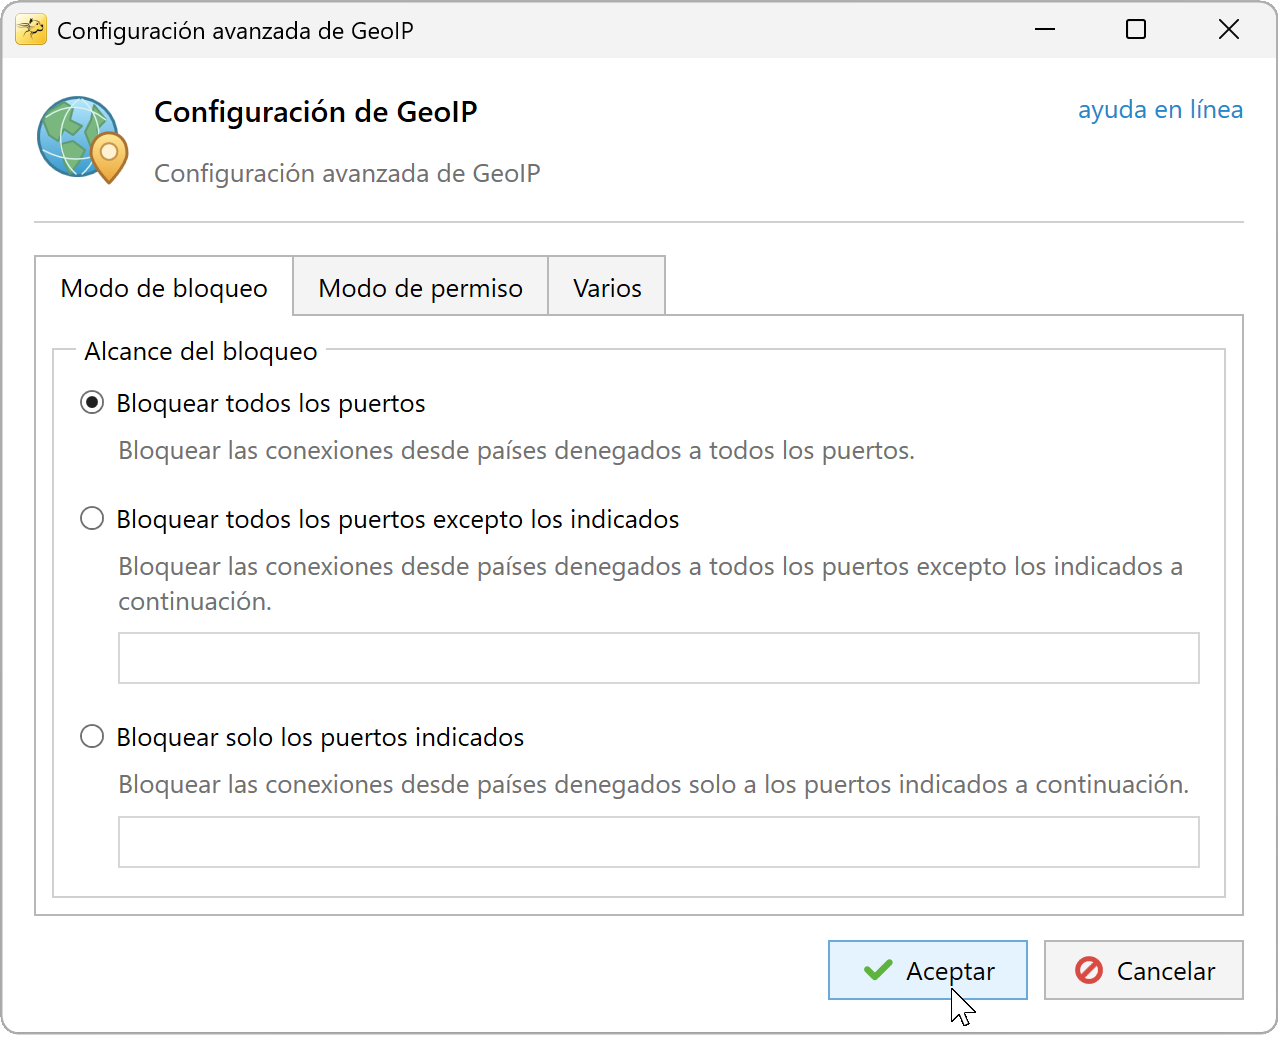The image size is (1278, 1056).
Task: Select the 'Modo de bloqueo' tab
Action: click(164, 287)
